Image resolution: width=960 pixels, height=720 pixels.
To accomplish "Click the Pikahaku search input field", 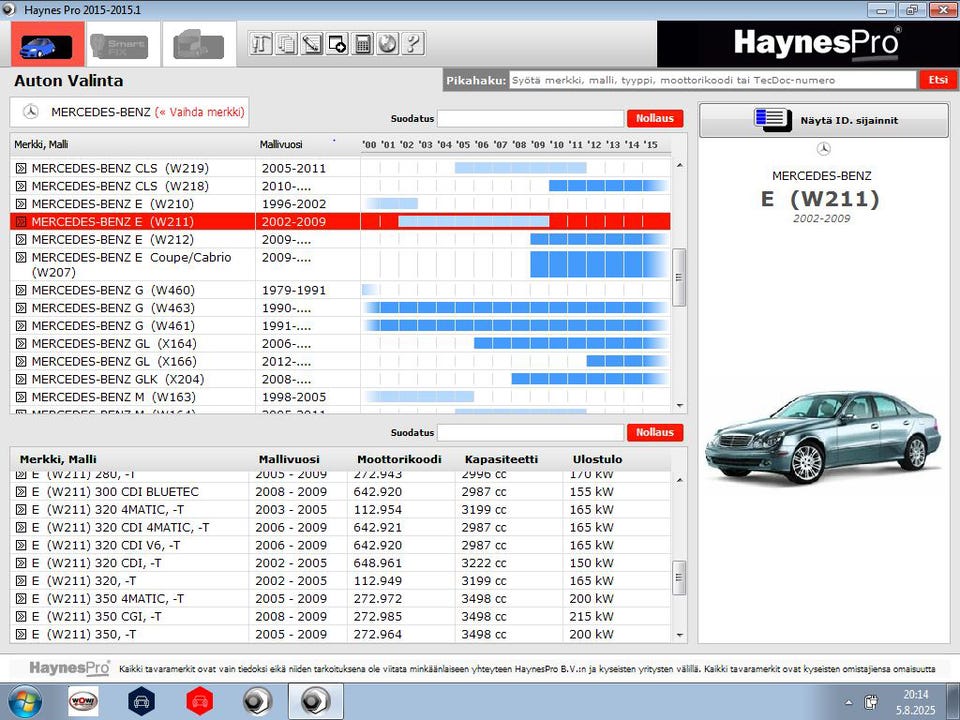I will [x=712, y=80].
